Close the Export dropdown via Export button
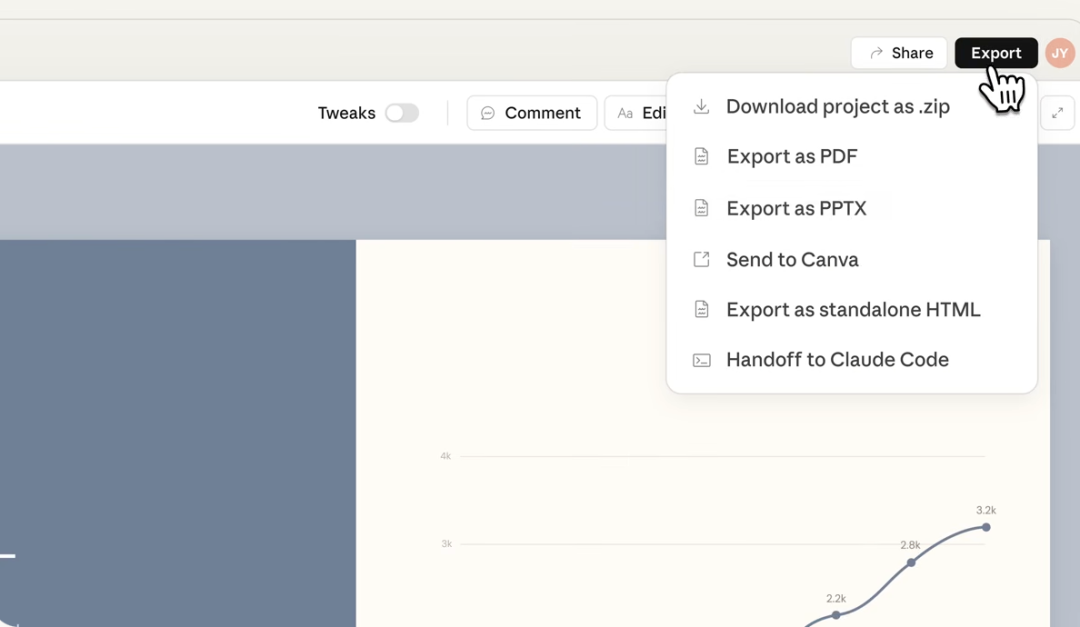This screenshot has width=1080, height=627. click(x=995, y=53)
